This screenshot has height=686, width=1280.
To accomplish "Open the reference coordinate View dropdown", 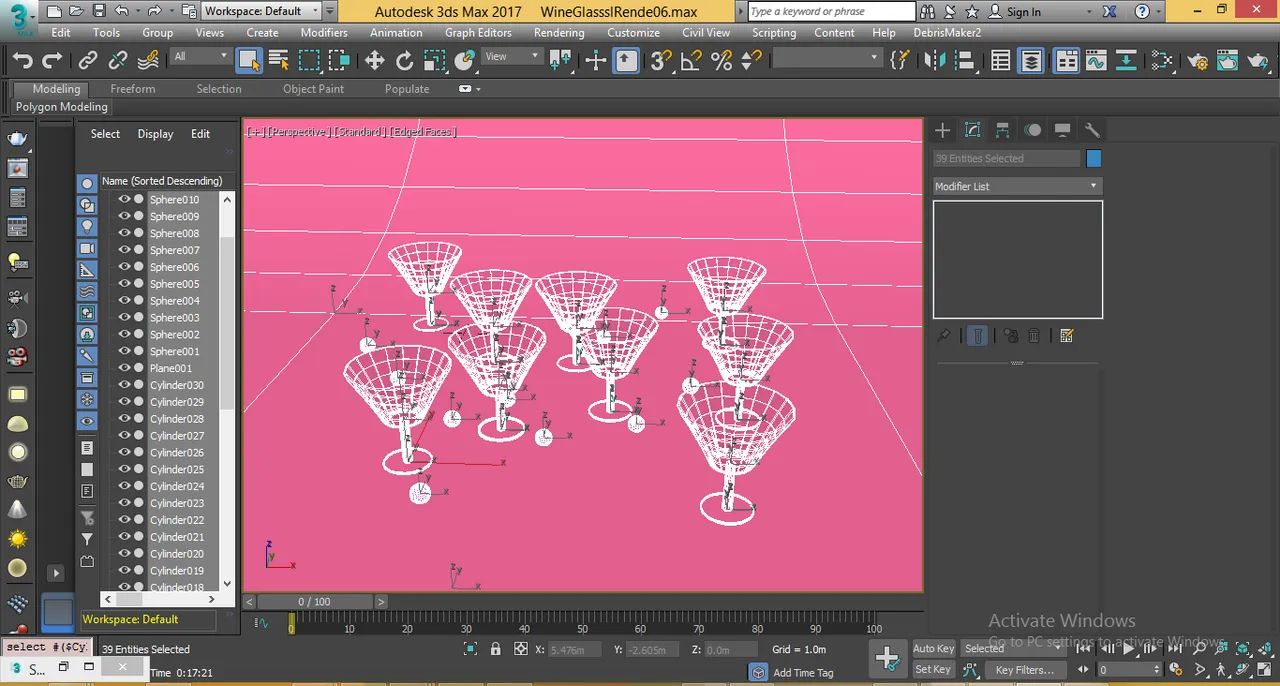I will [x=512, y=57].
